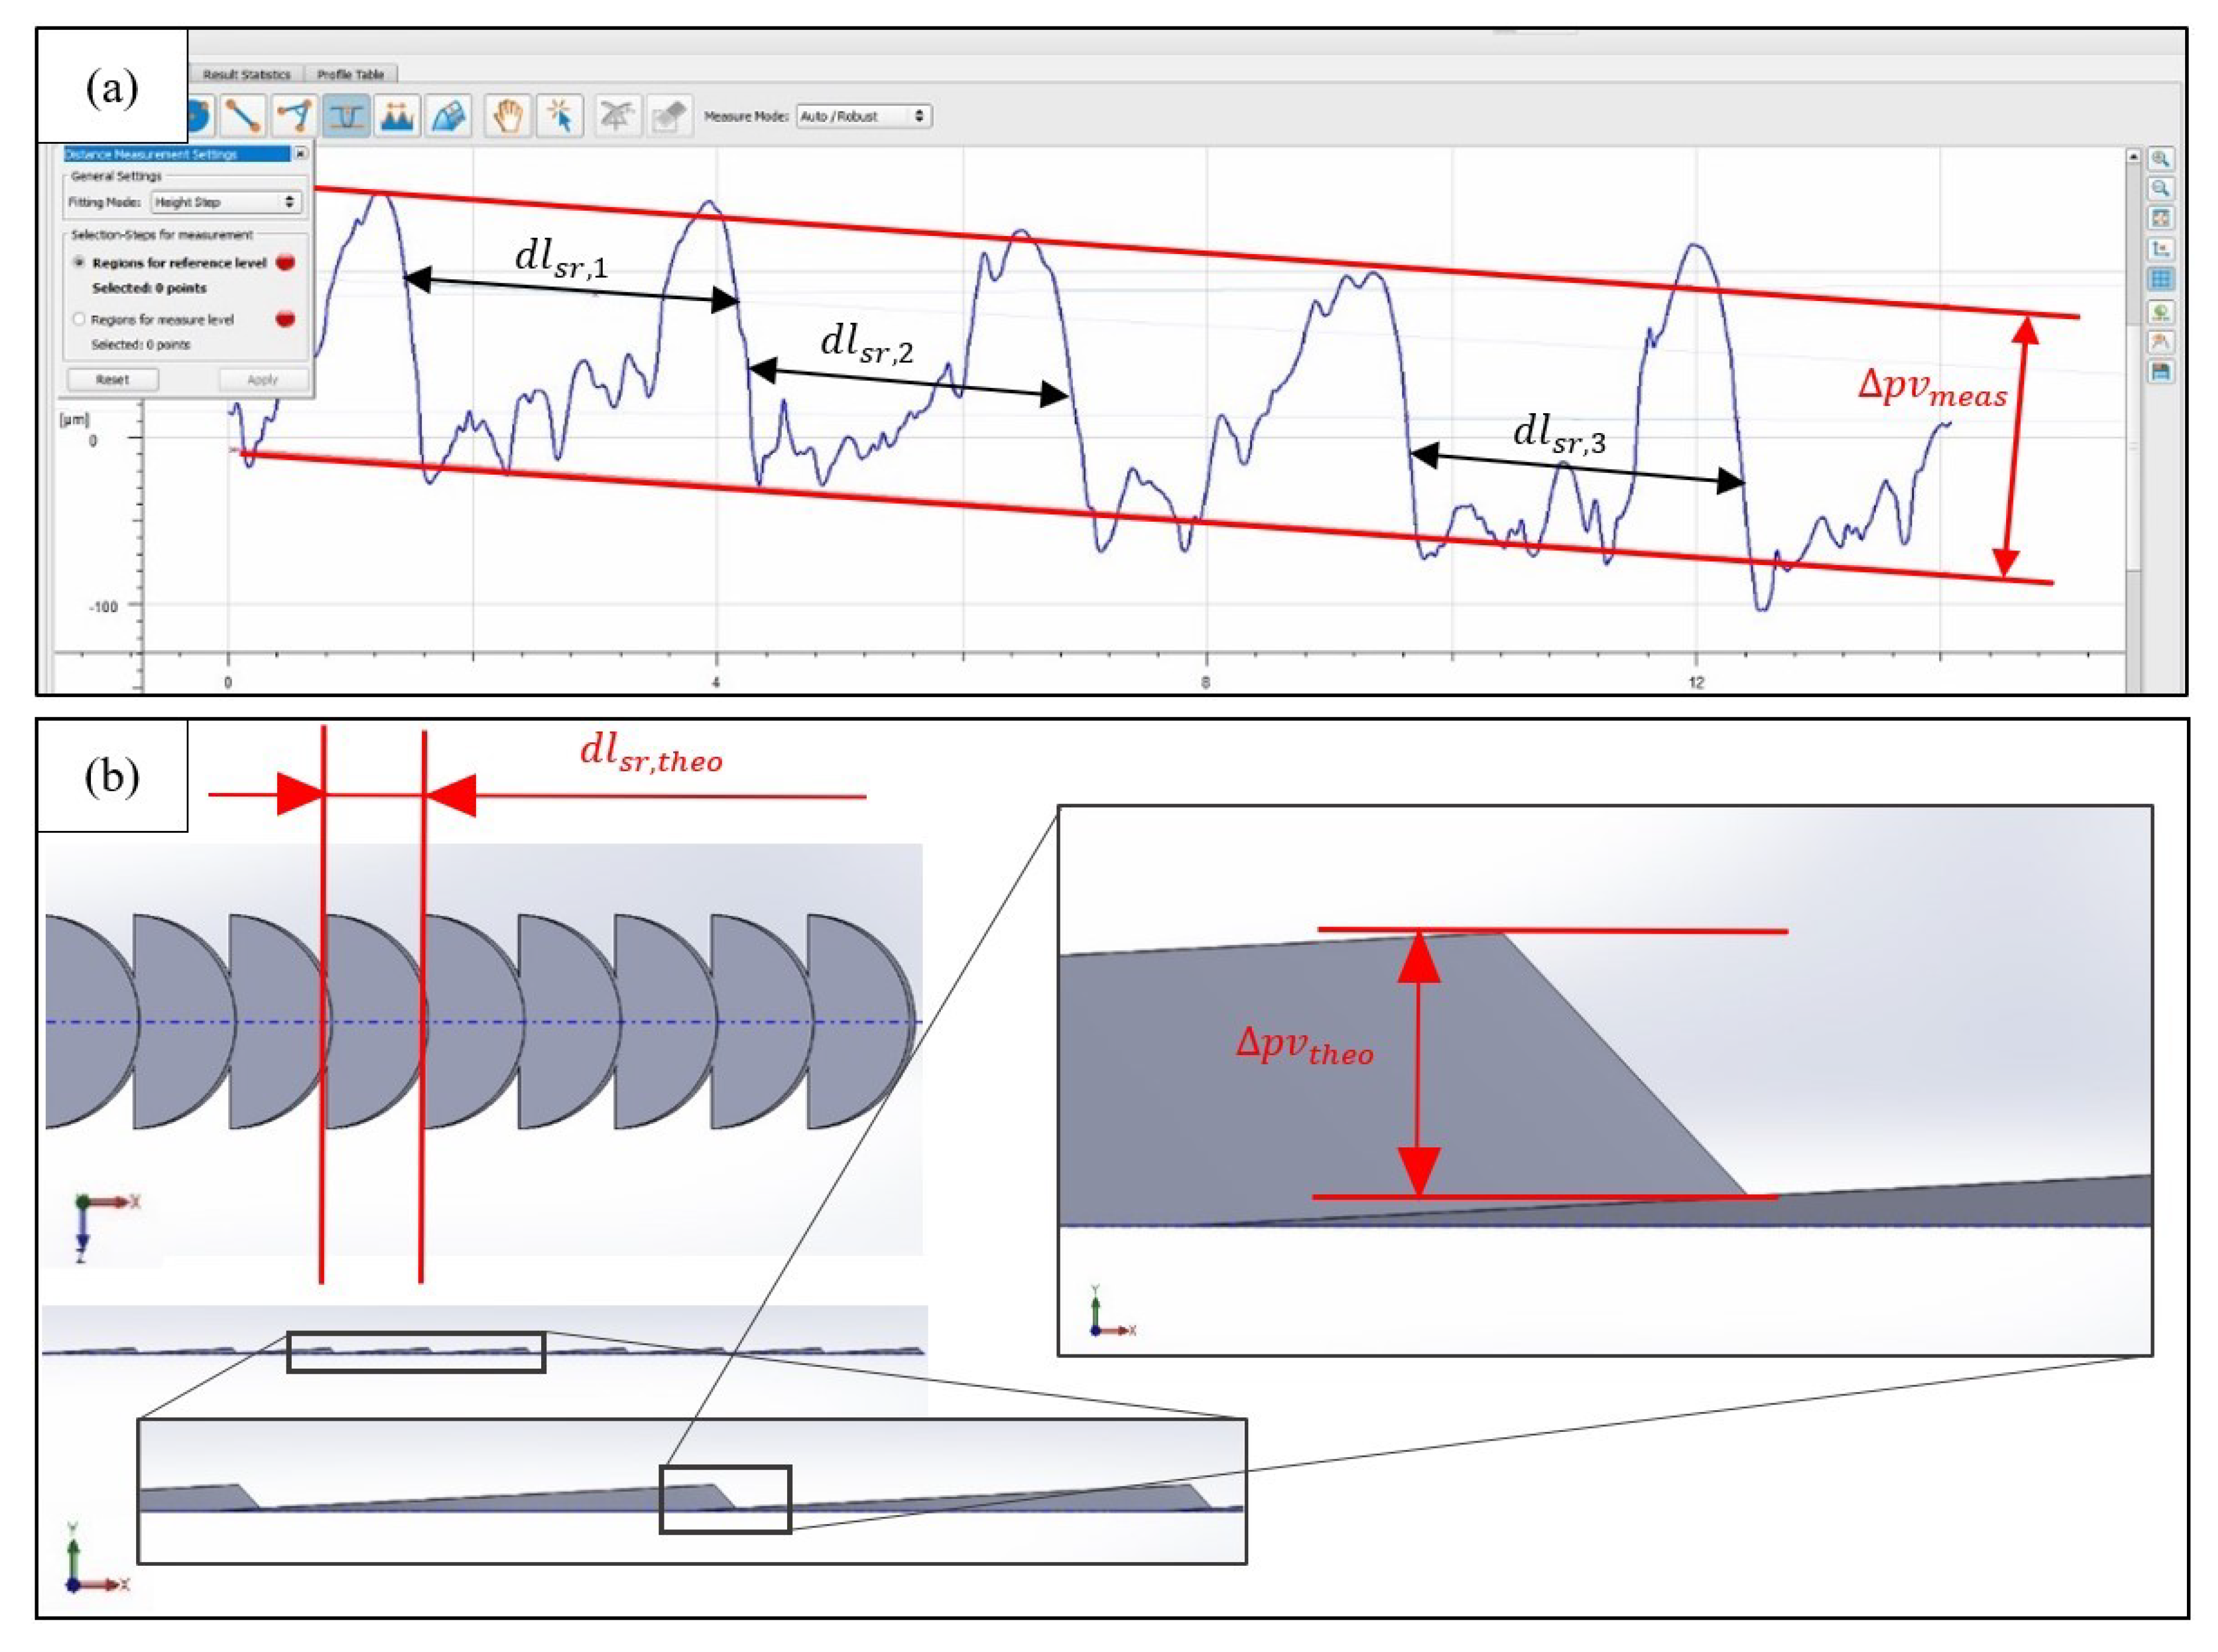Image resolution: width=2218 pixels, height=1652 pixels.
Task: Activate the height step measurement tool
Action: pyautogui.click(x=346, y=116)
